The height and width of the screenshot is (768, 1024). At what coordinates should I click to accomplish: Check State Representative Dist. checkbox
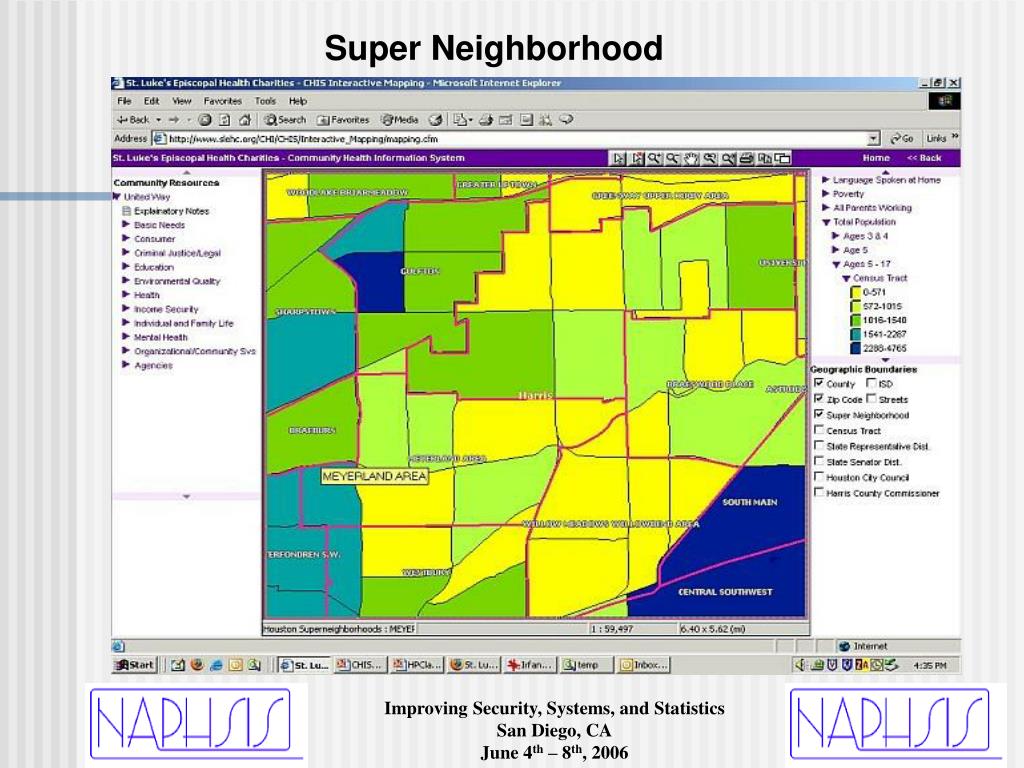tap(818, 445)
